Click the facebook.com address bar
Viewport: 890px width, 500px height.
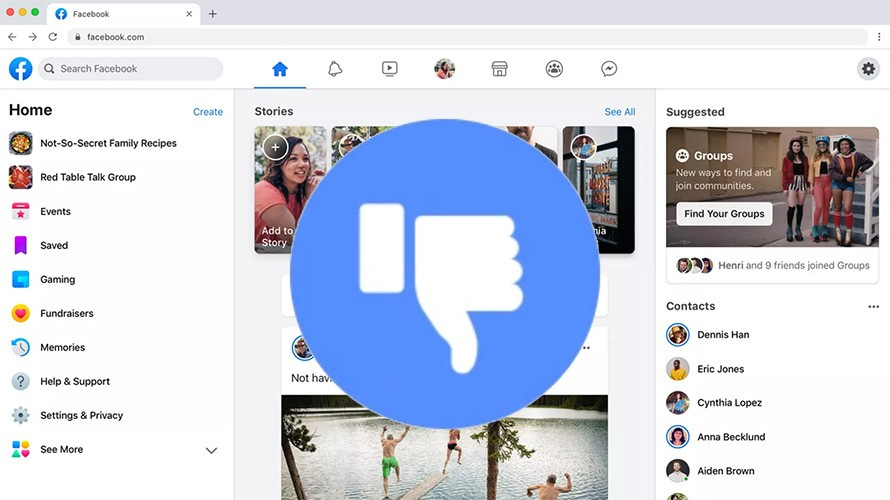[x=467, y=37]
